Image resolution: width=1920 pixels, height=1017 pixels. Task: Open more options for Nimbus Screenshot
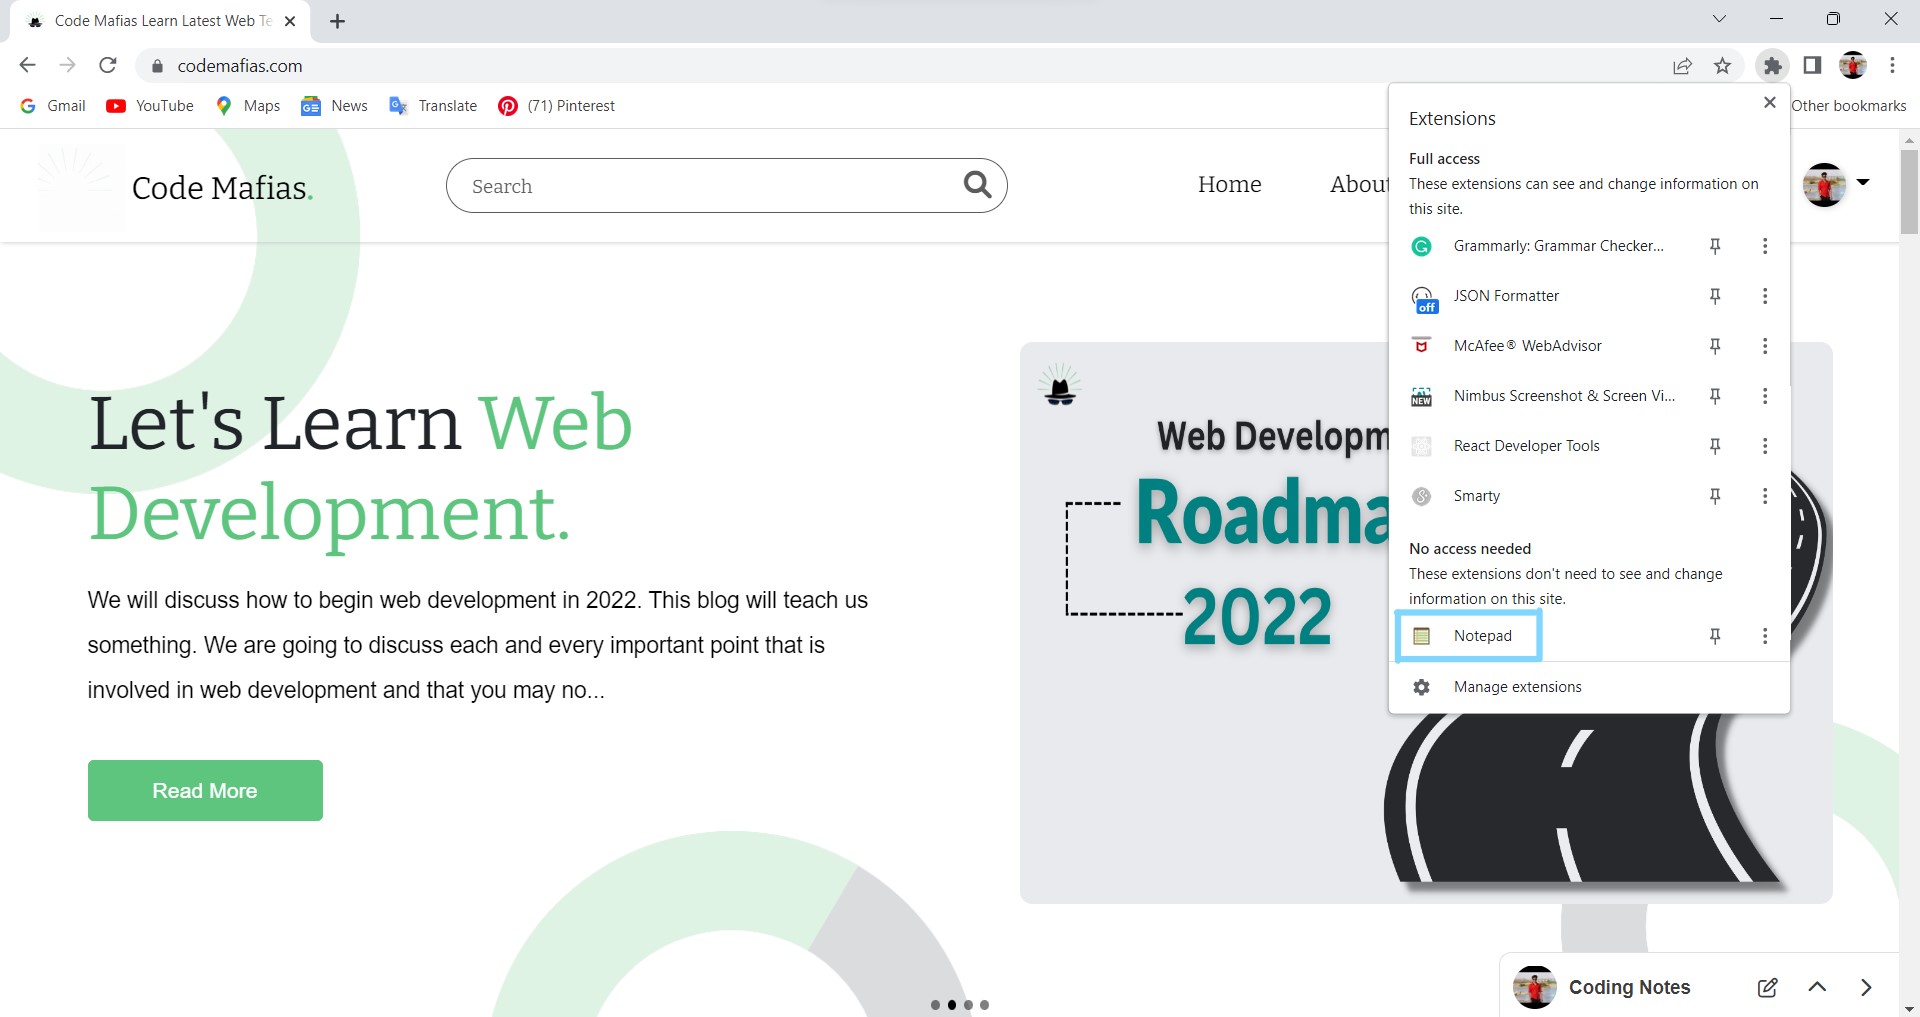point(1765,396)
